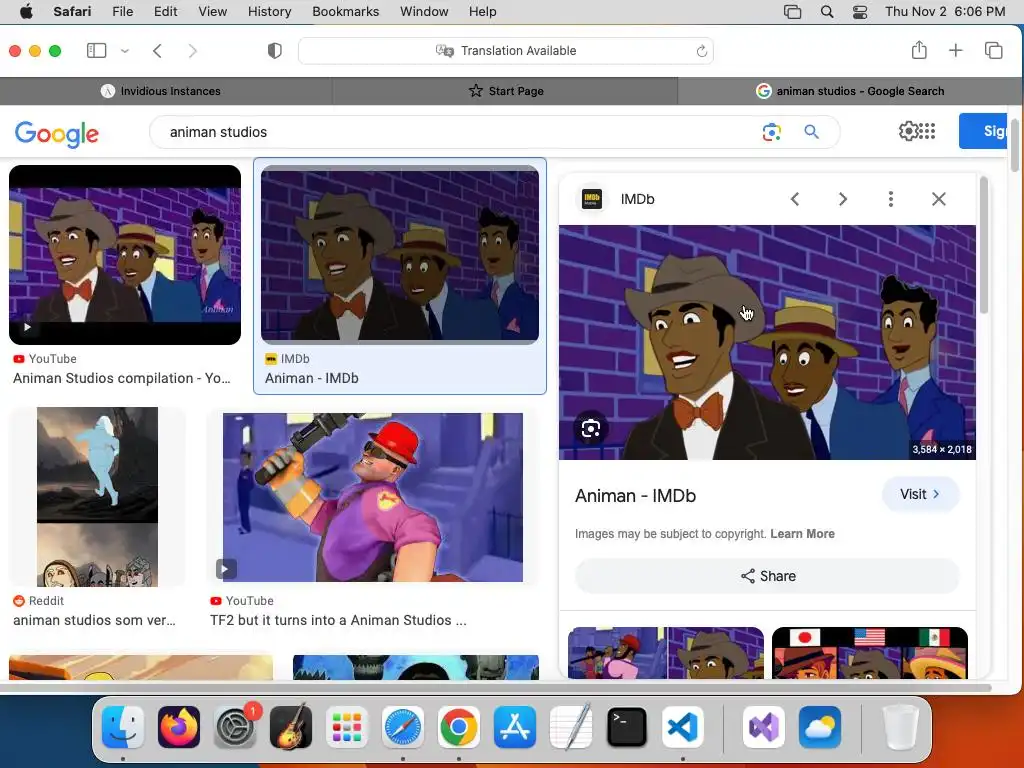Open the File menu

coord(123,12)
